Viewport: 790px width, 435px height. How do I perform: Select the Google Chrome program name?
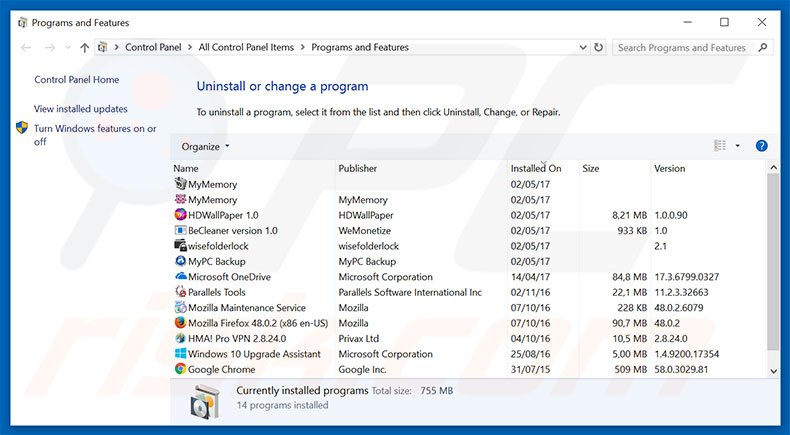point(222,369)
